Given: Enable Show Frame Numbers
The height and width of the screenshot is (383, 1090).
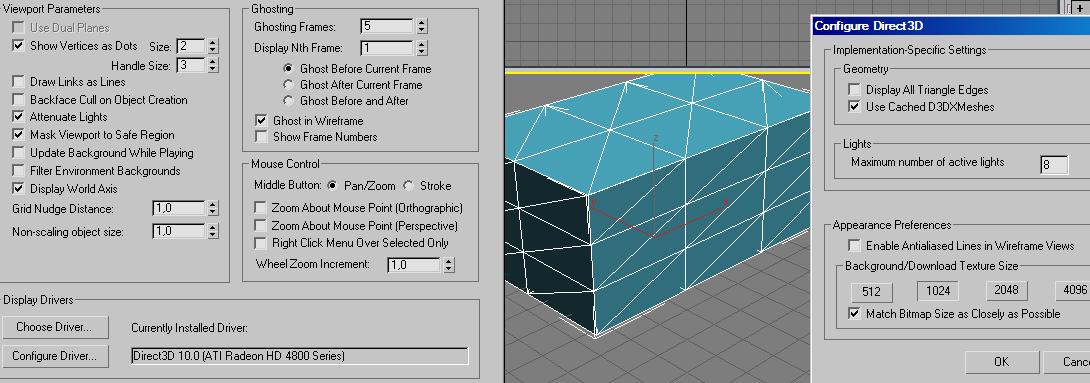Looking at the screenshot, I should pyautogui.click(x=261, y=137).
